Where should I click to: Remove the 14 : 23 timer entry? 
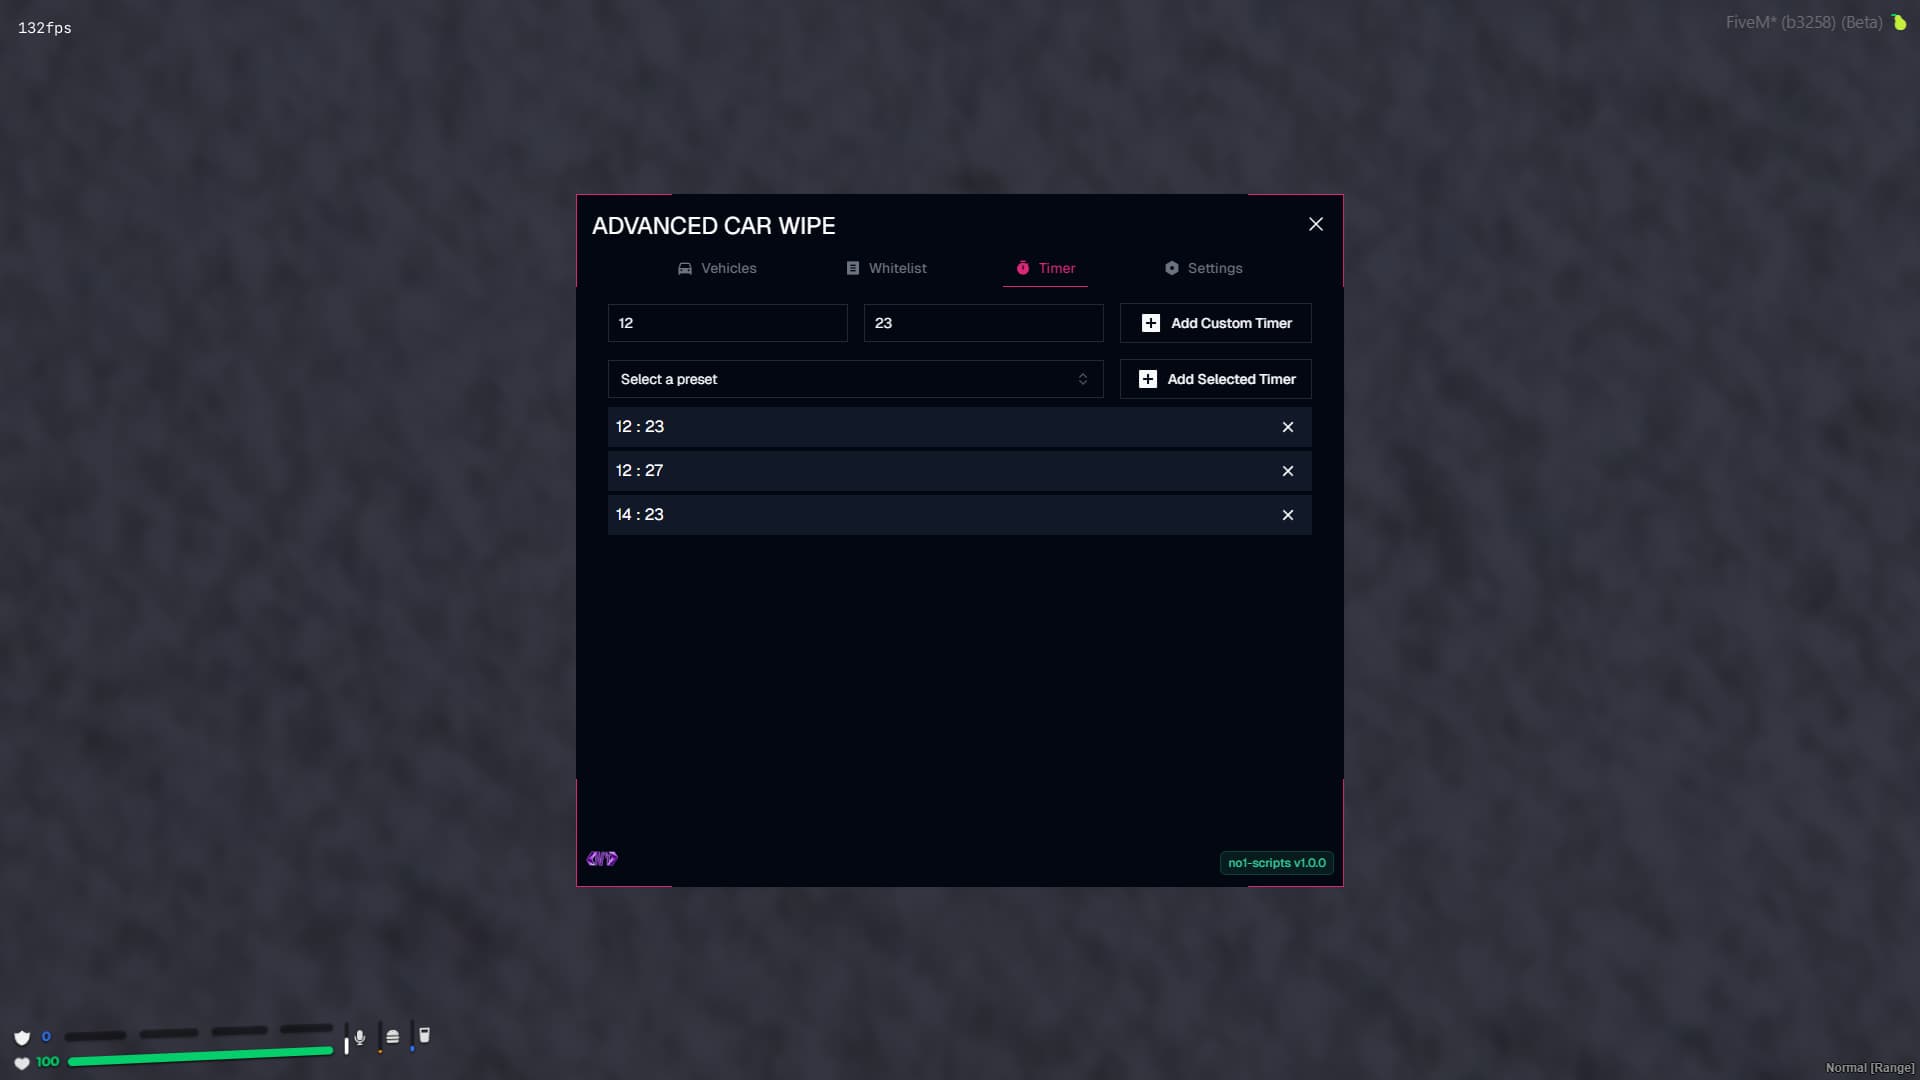click(1288, 515)
